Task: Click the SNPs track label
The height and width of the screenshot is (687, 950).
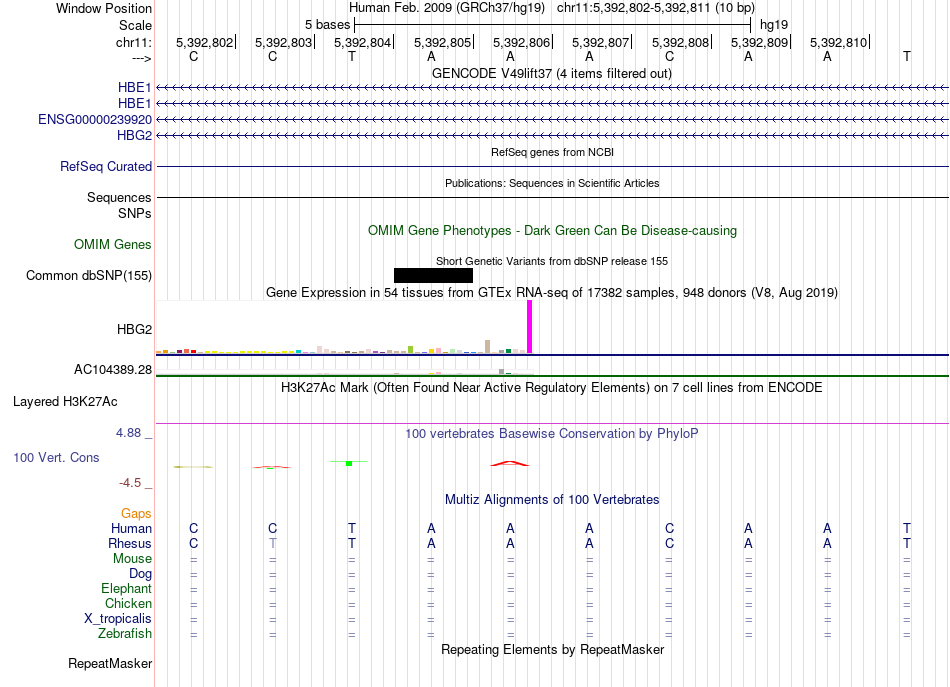Action: (x=135, y=213)
